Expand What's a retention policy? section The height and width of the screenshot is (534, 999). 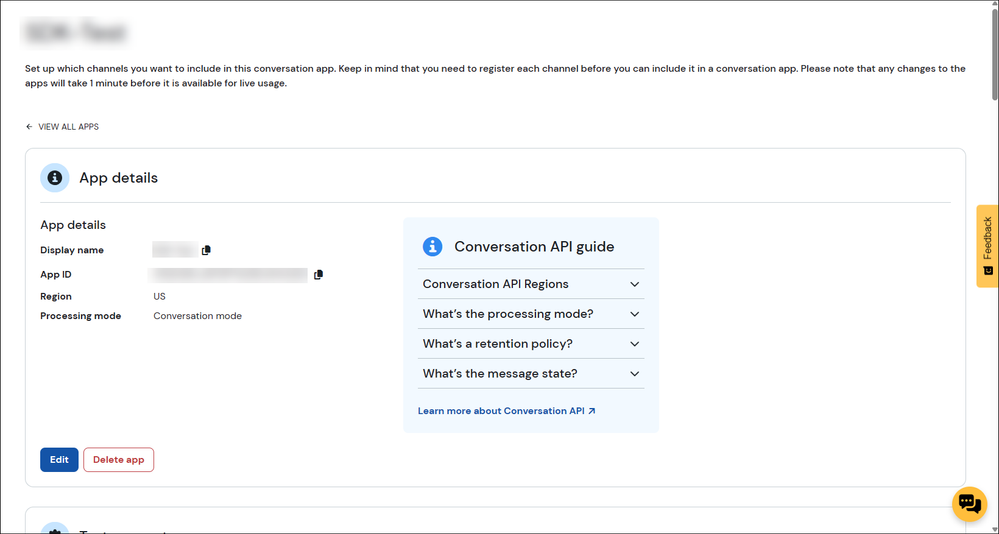click(634, 344)
